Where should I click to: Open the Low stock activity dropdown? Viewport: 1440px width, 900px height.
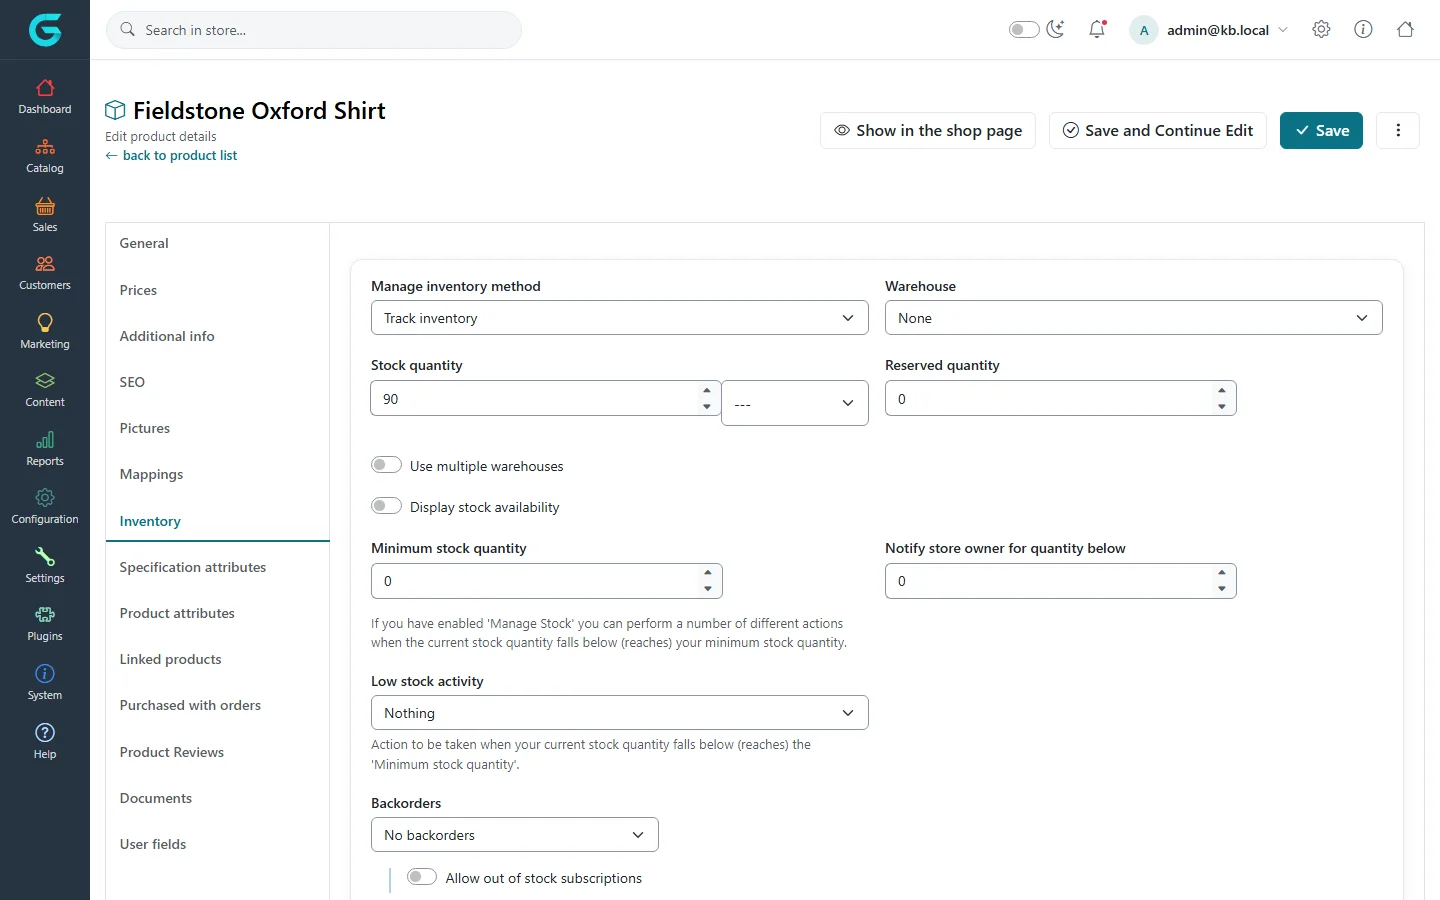point(620,713)
